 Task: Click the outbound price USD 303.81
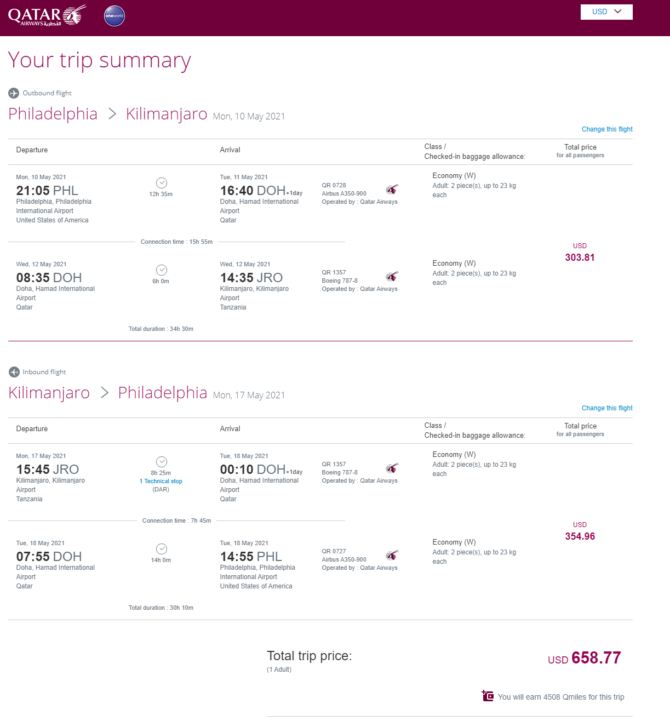click(579, 252)
